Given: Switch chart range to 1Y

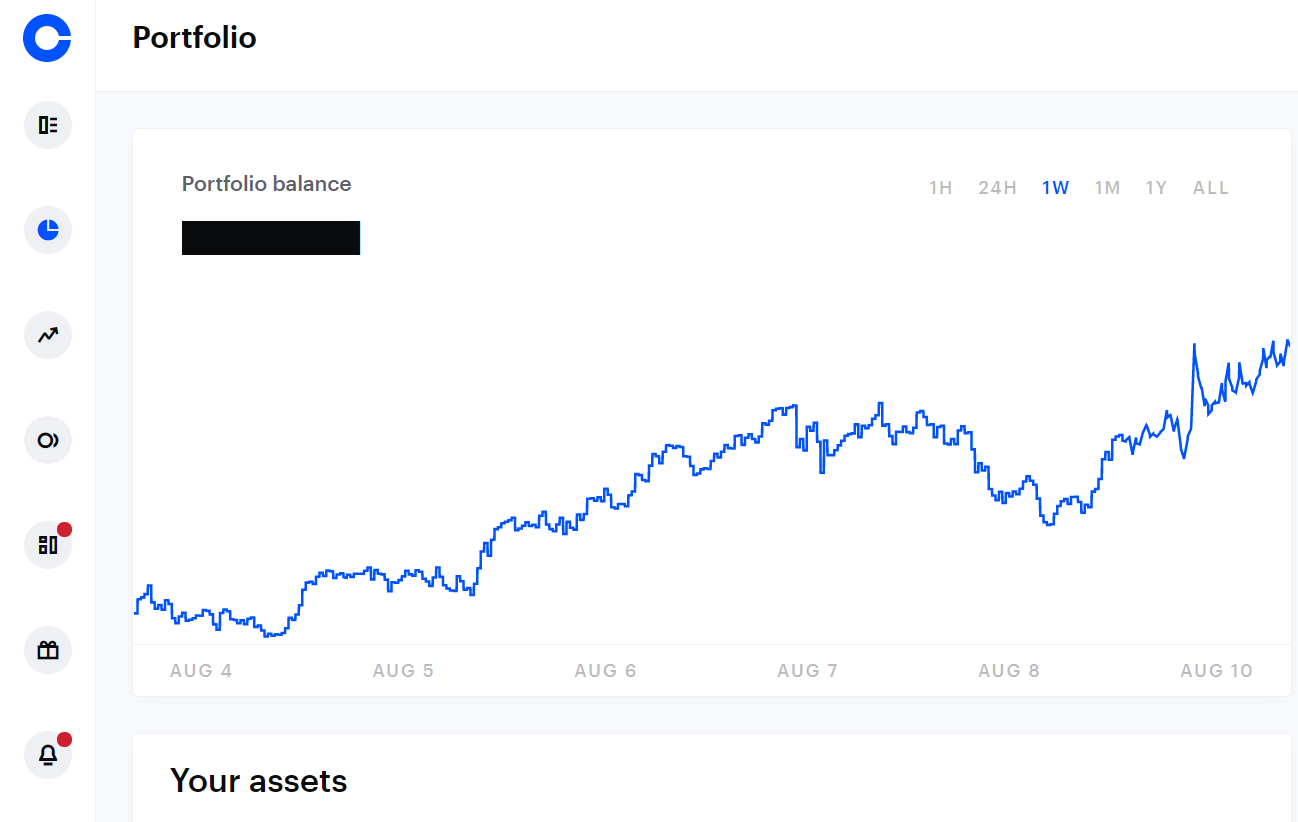Looking at the screenshot, I should [1156, 188].
